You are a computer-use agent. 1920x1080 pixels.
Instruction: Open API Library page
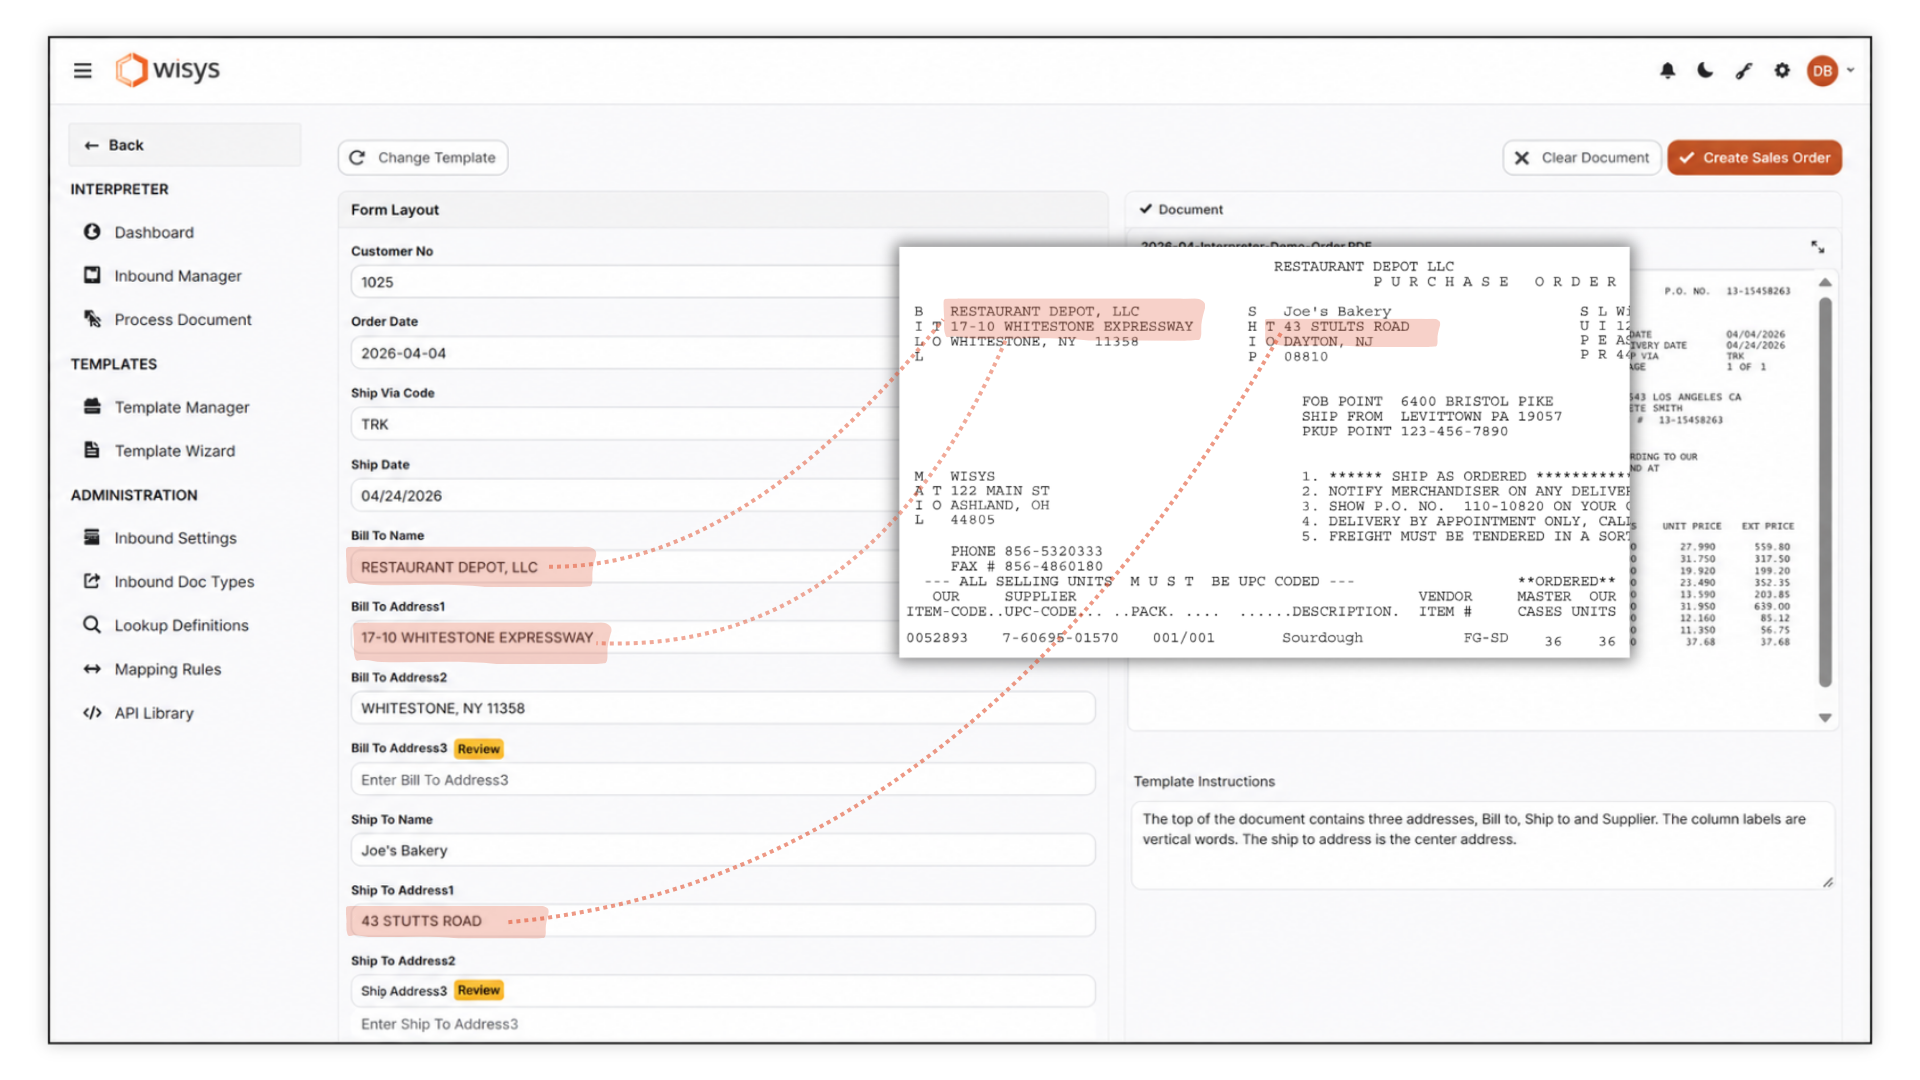pyautogui.click(x=153, y=714)
